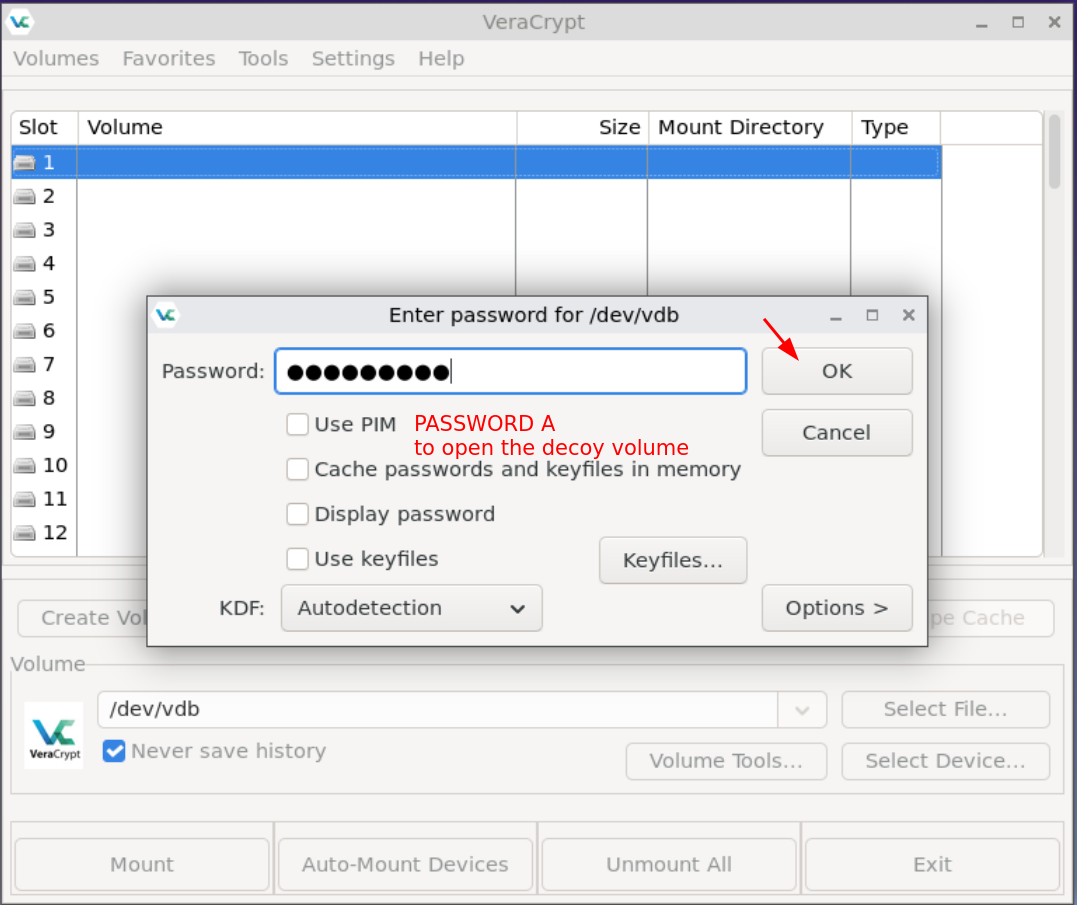Viewport: 1077px width, 905px height.
Task: Click the slot list vertical scrollbar
Action: point(1054,151)
